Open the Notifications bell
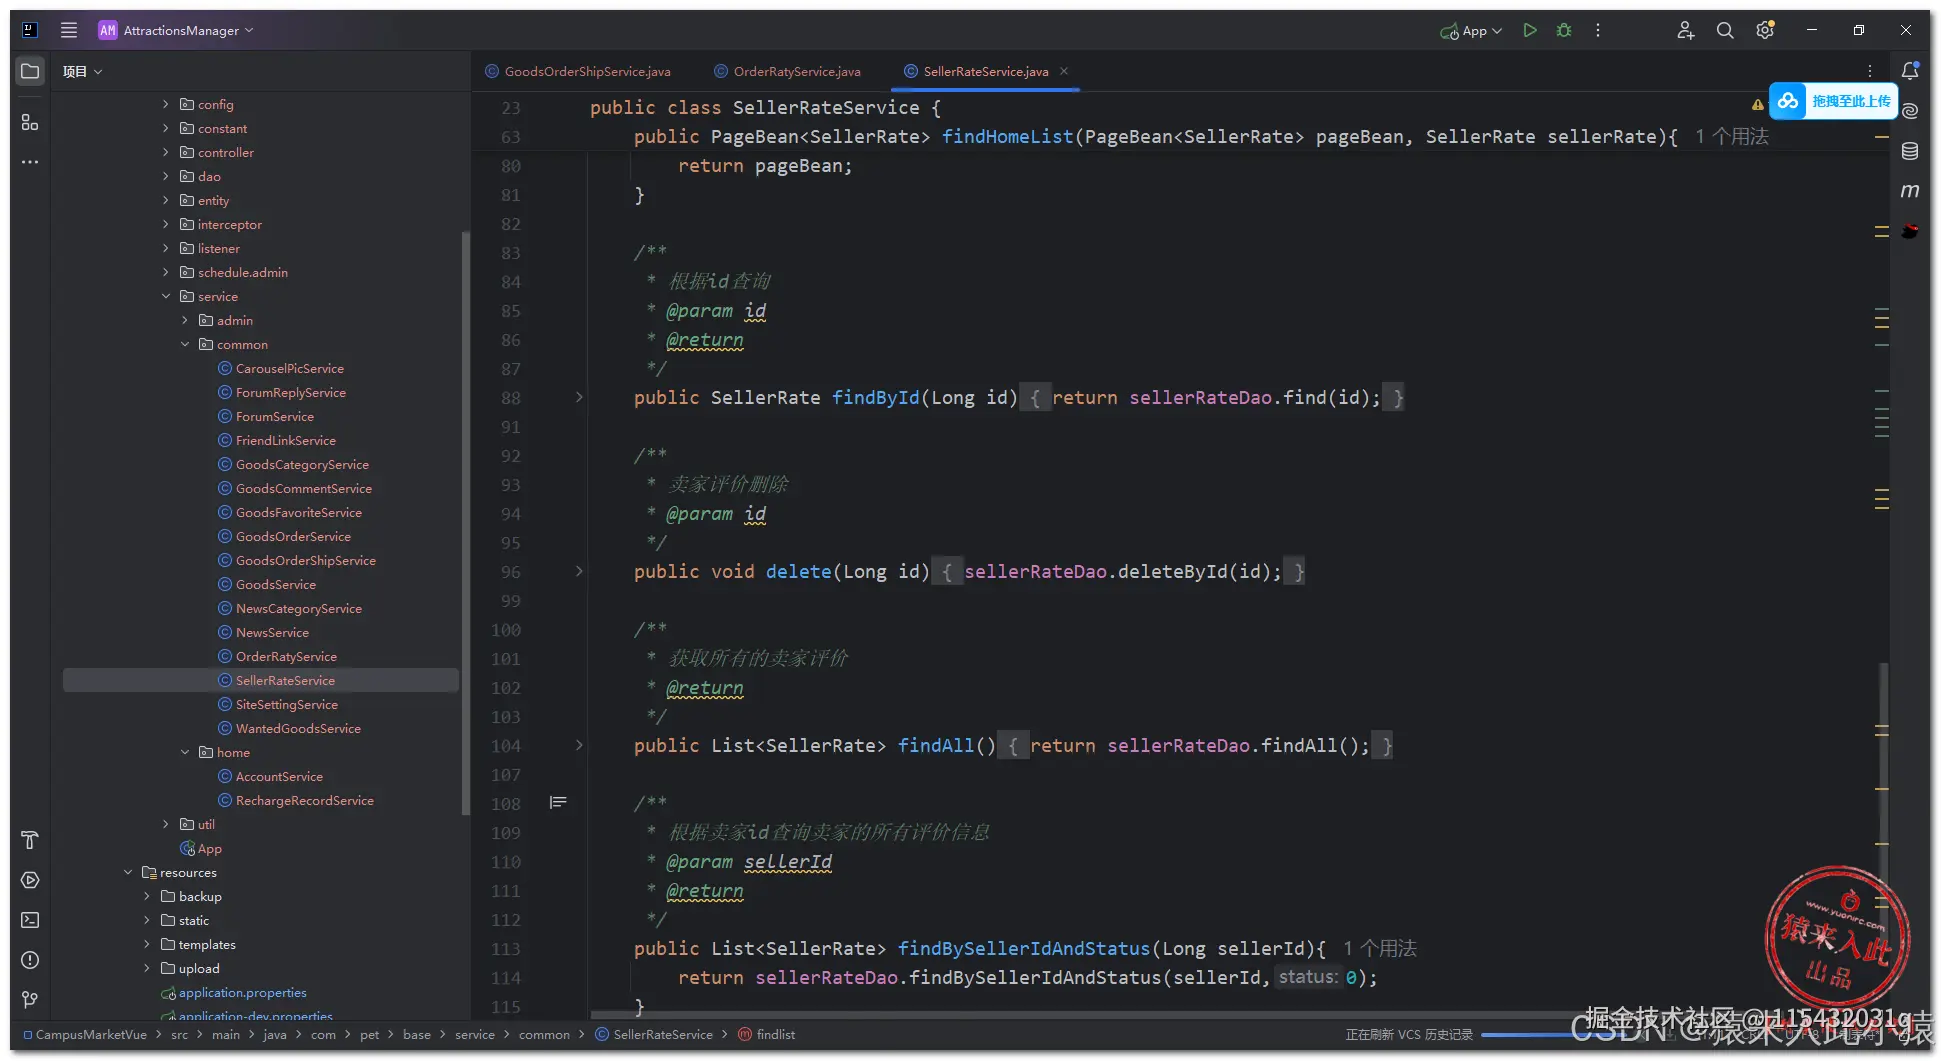This screenshot has width=1941, height=1061. [x=1910, y=71]
